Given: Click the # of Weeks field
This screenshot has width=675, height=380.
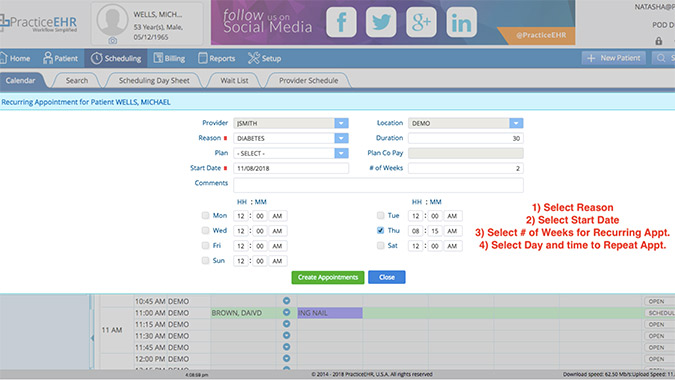Looking at the screenshot, I should pos(466,168).
